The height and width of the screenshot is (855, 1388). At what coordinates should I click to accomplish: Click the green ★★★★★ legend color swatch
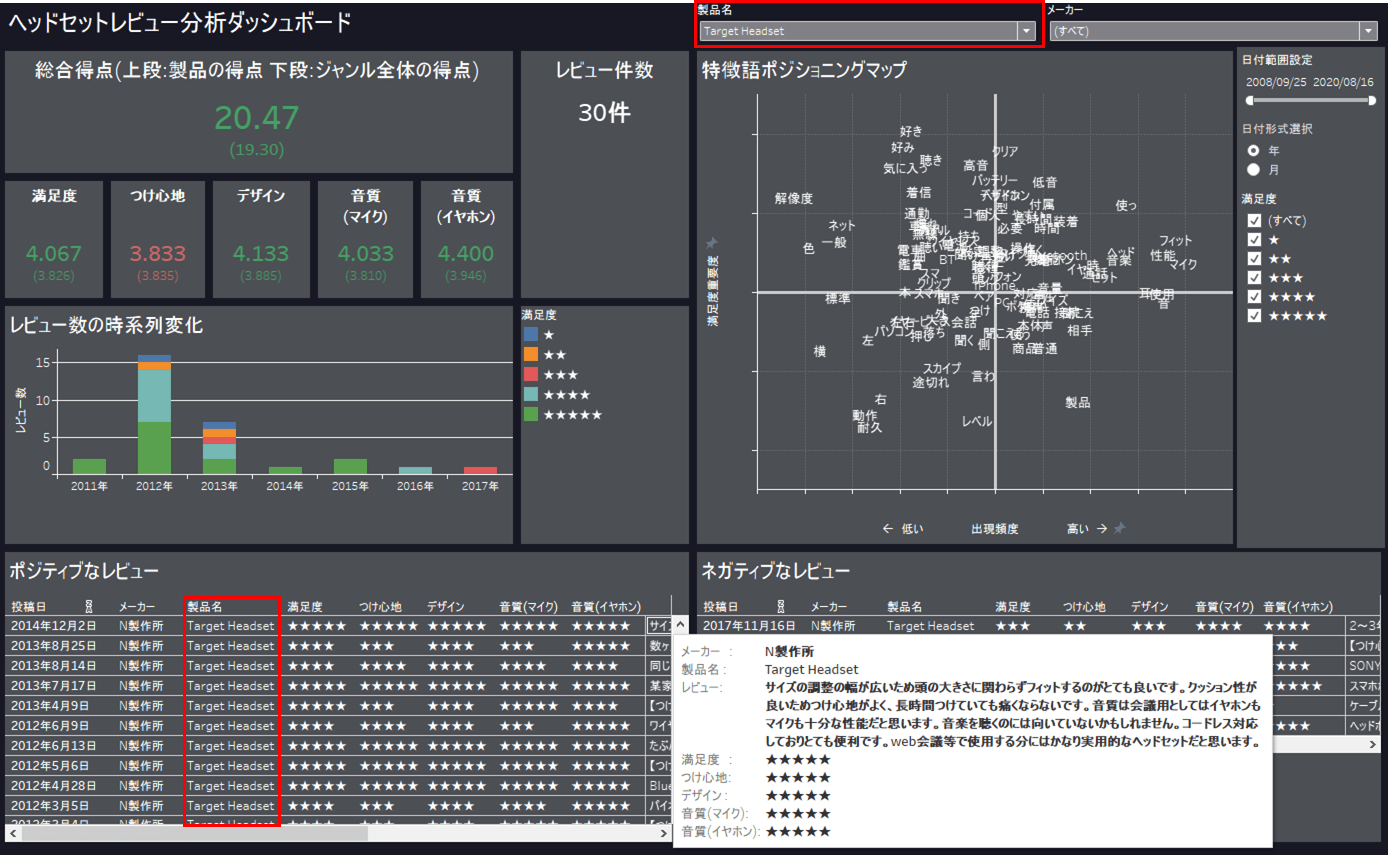[531, 414]
